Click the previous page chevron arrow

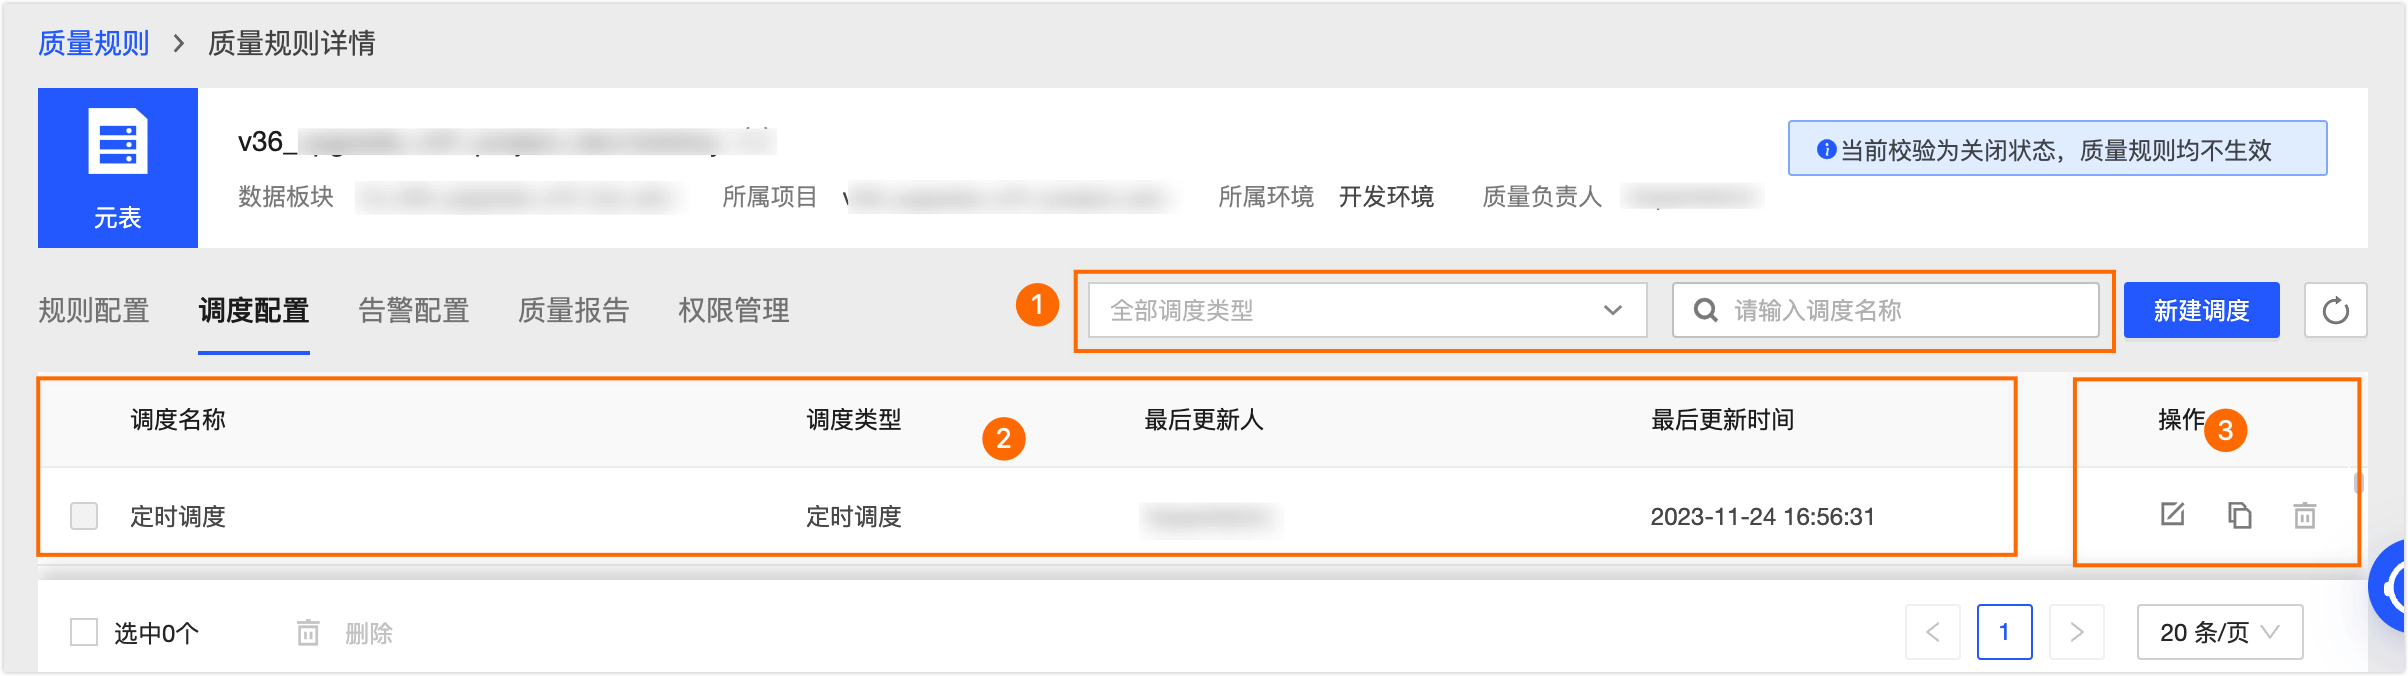click(x=1932, y=632)
